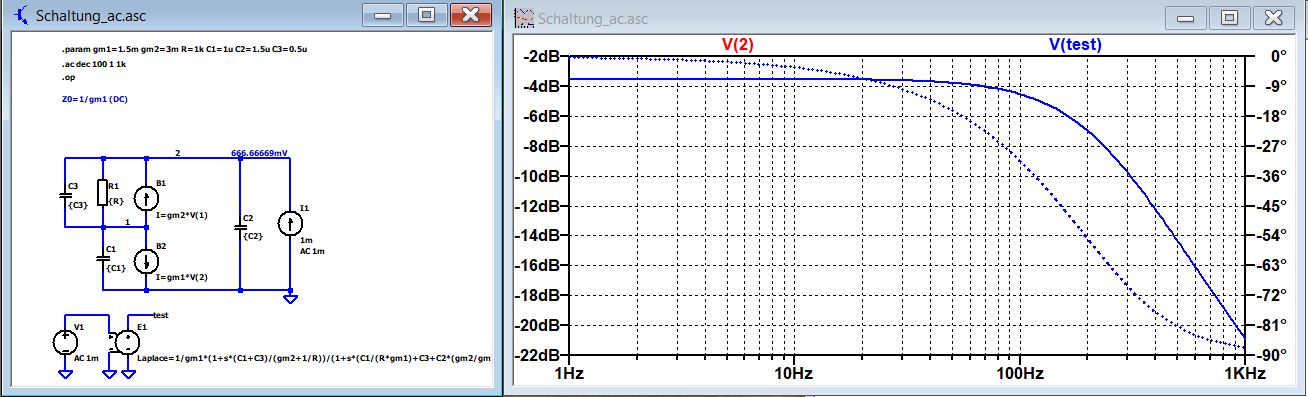Image resolution: width=1308 pixels, height=397 pixels.
Task: Click the ground symbol under V1
Action: click(65, 373)
